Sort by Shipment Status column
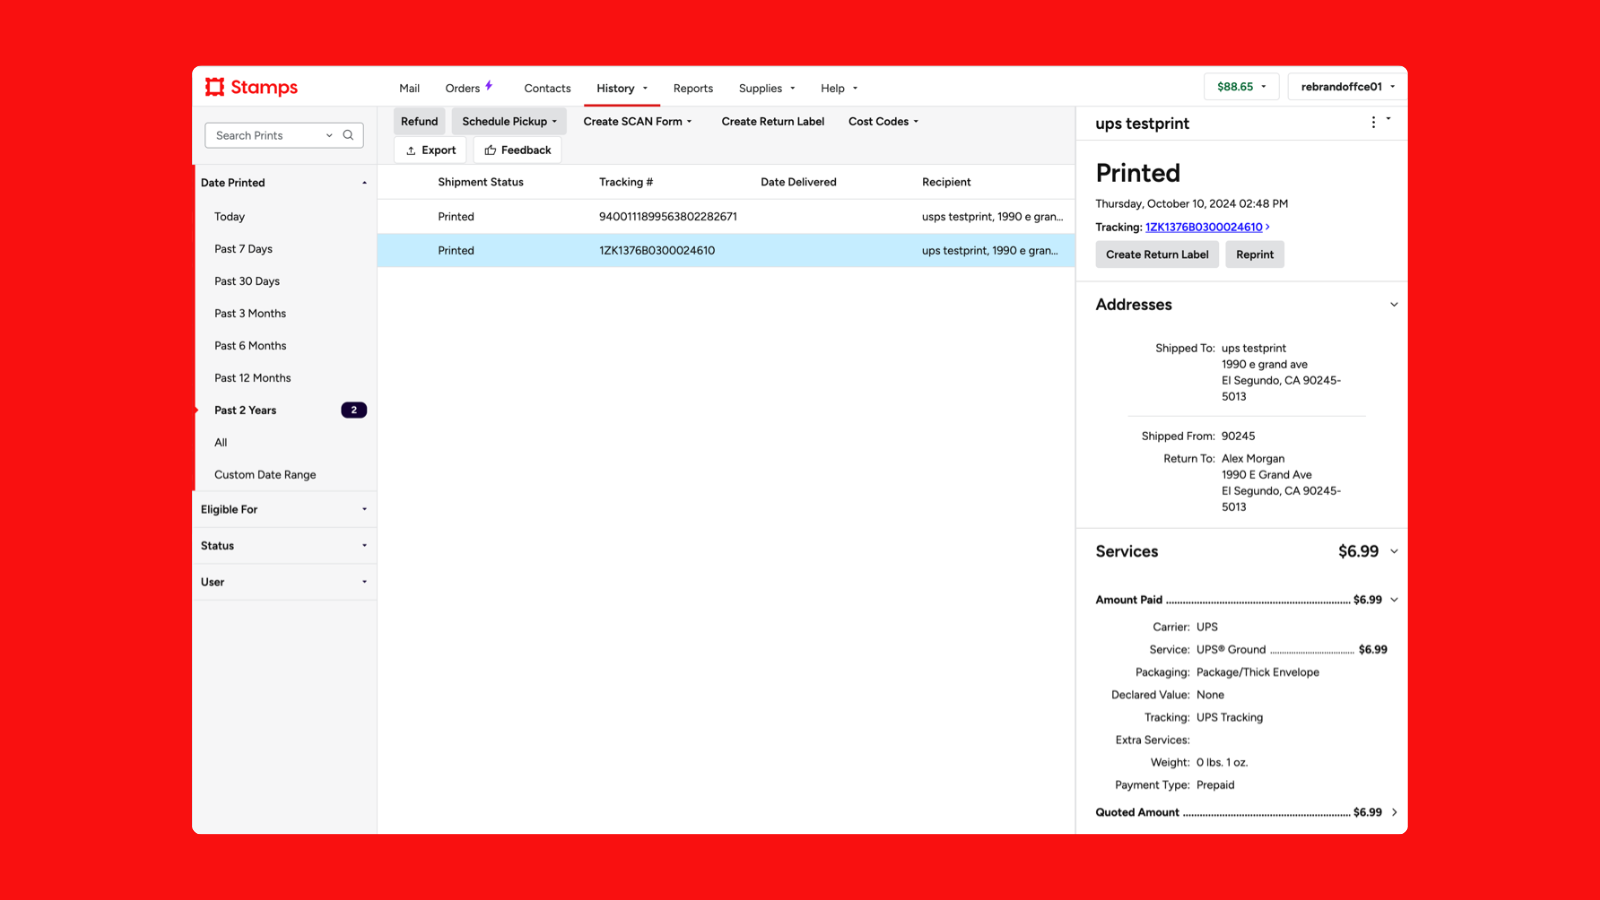 click(480, 182)
